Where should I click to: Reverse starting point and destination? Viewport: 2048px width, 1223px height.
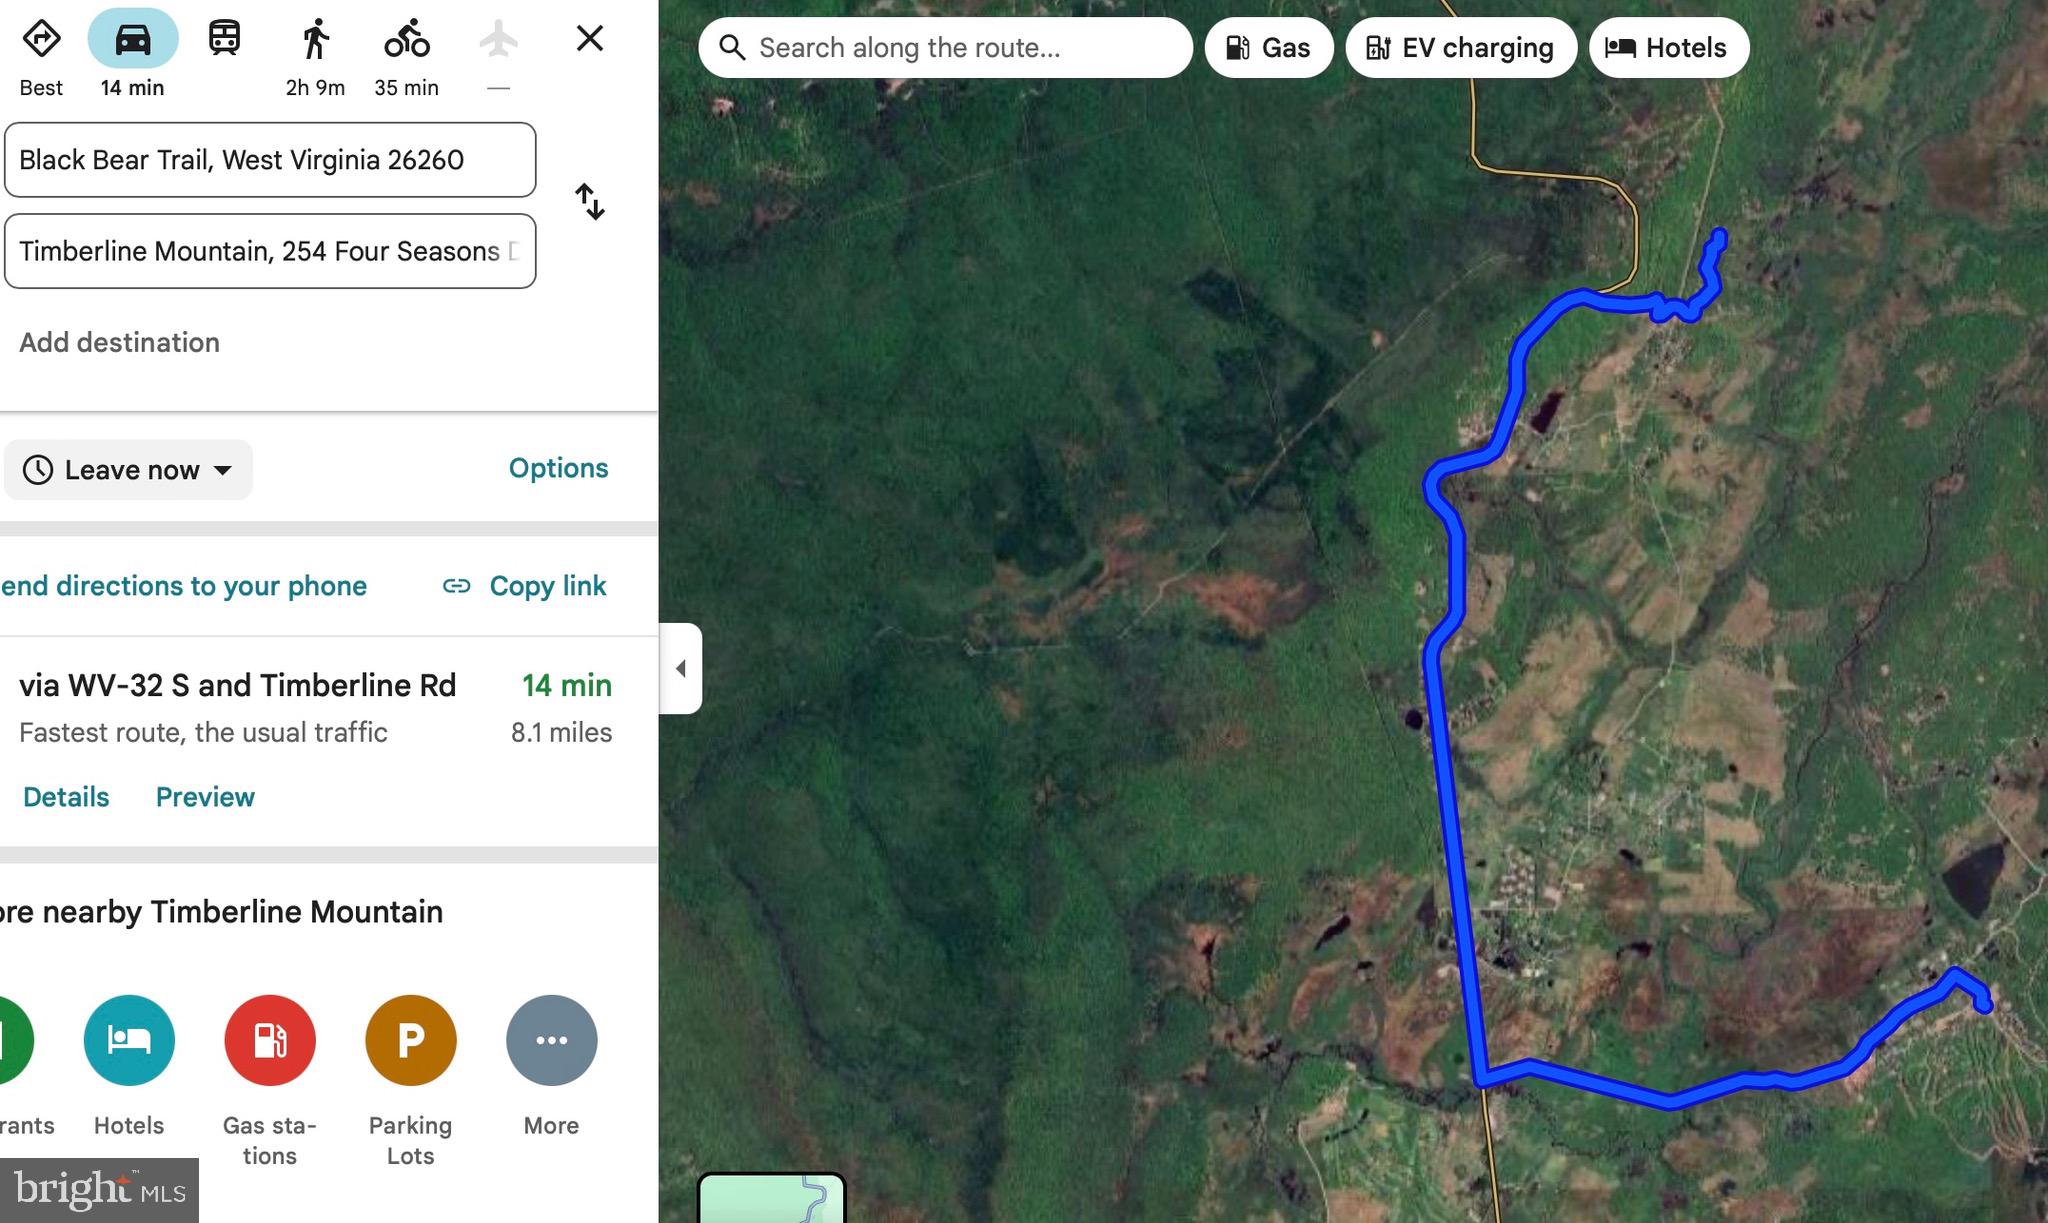[590, 202]
